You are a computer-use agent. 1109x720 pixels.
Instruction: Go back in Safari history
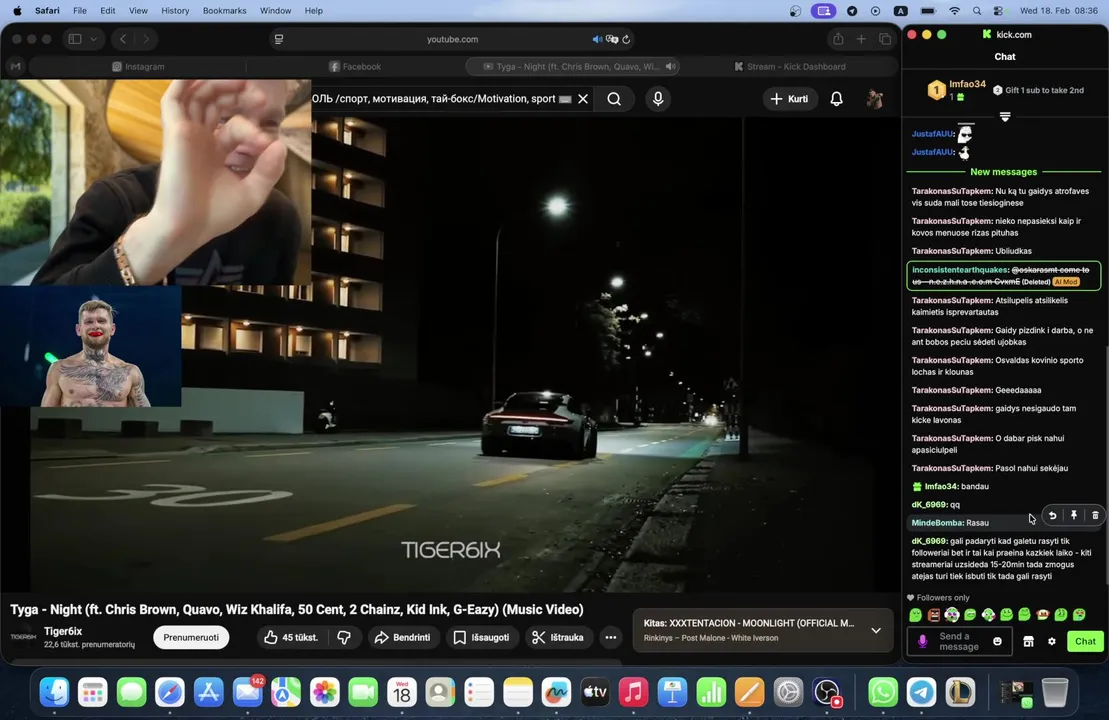point(123,39)
